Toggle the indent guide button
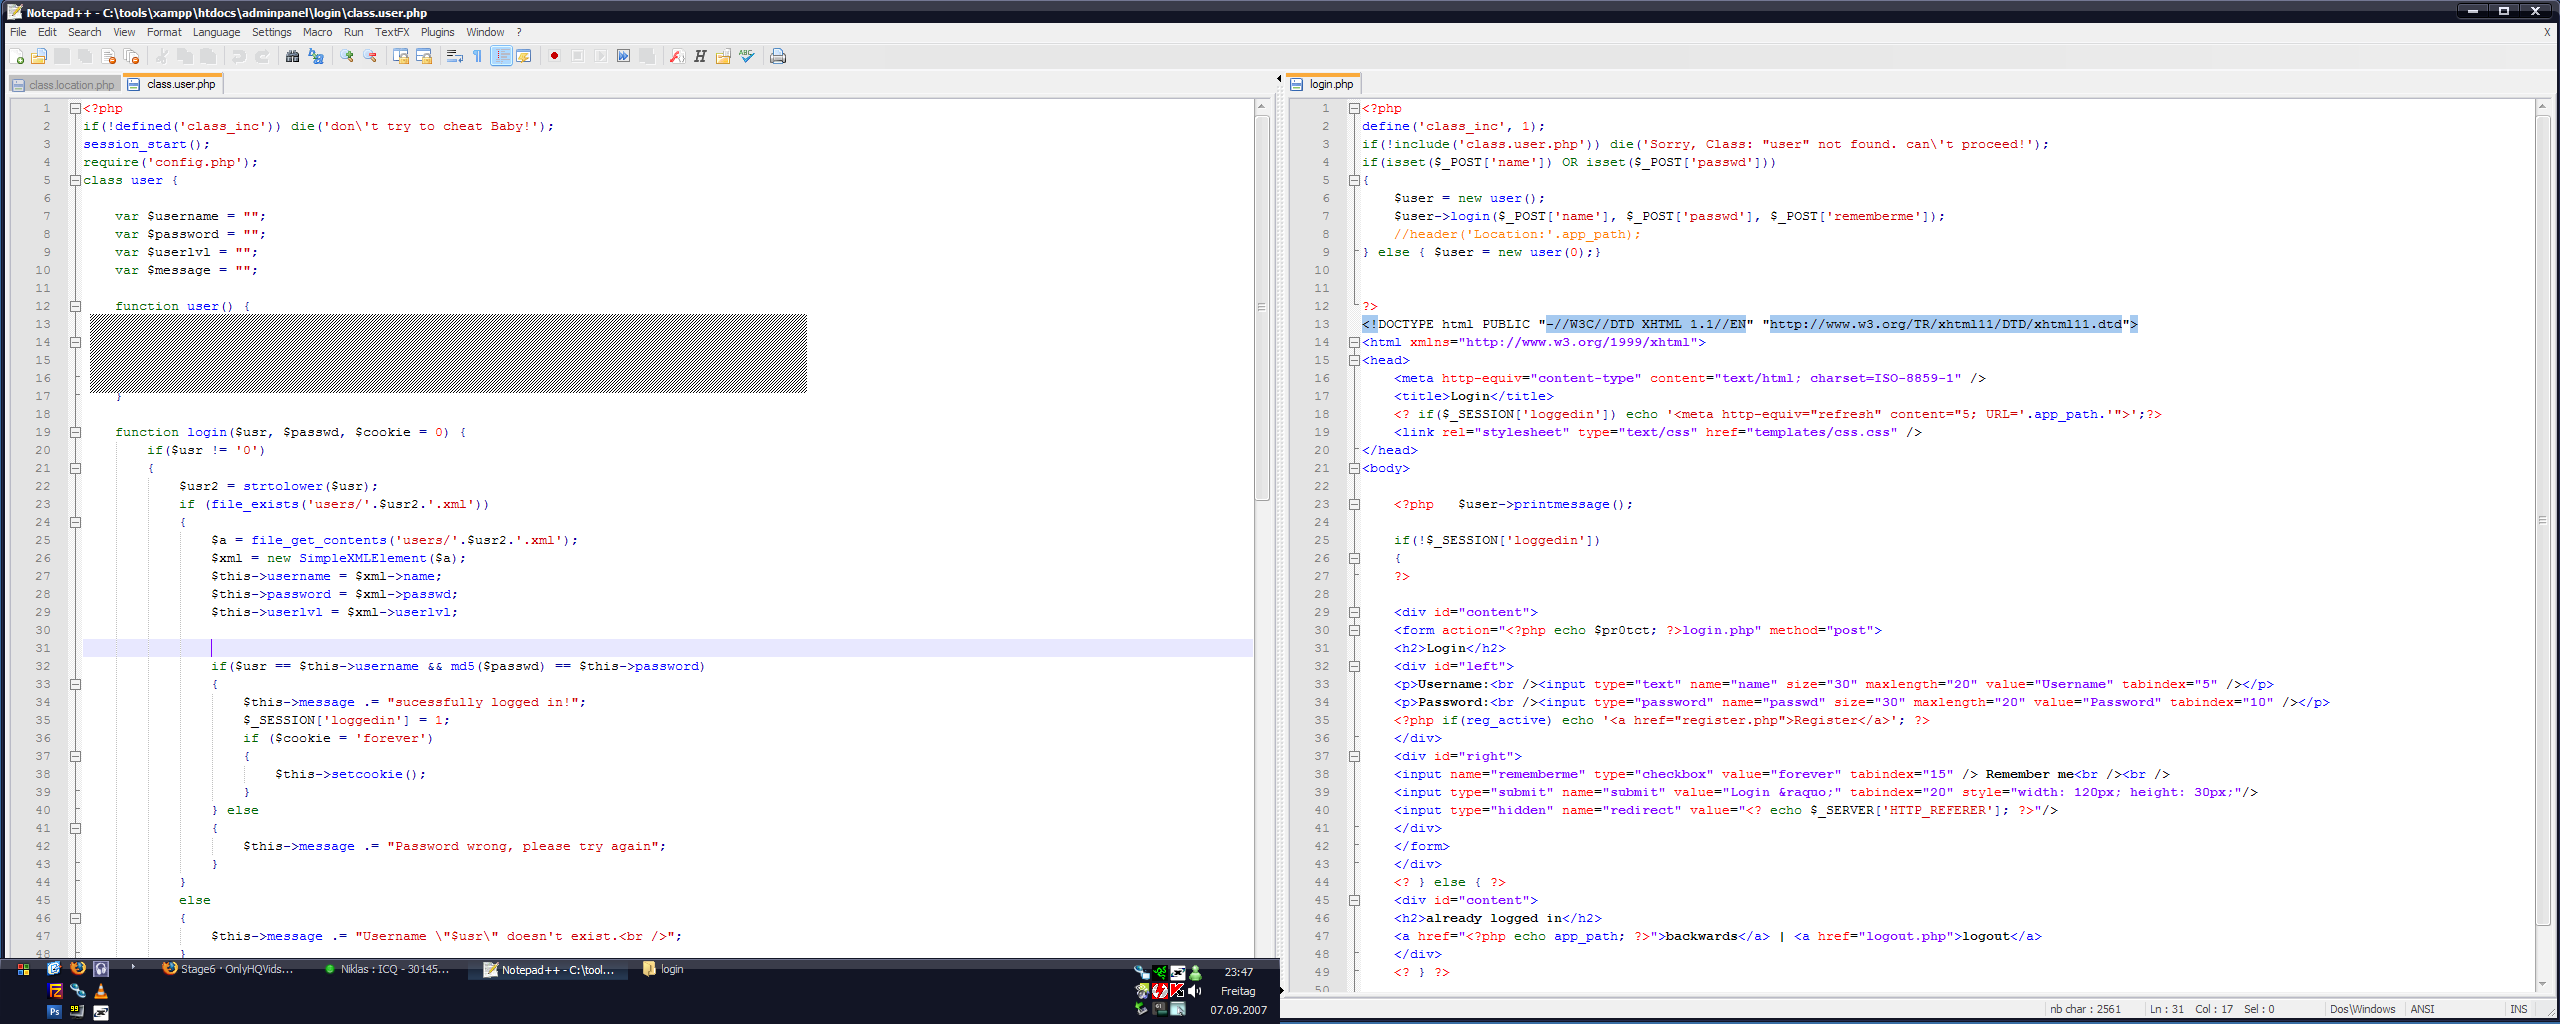Image resolution: width=2560 pixels, height=1024 pixels. [x=501, y=56]
